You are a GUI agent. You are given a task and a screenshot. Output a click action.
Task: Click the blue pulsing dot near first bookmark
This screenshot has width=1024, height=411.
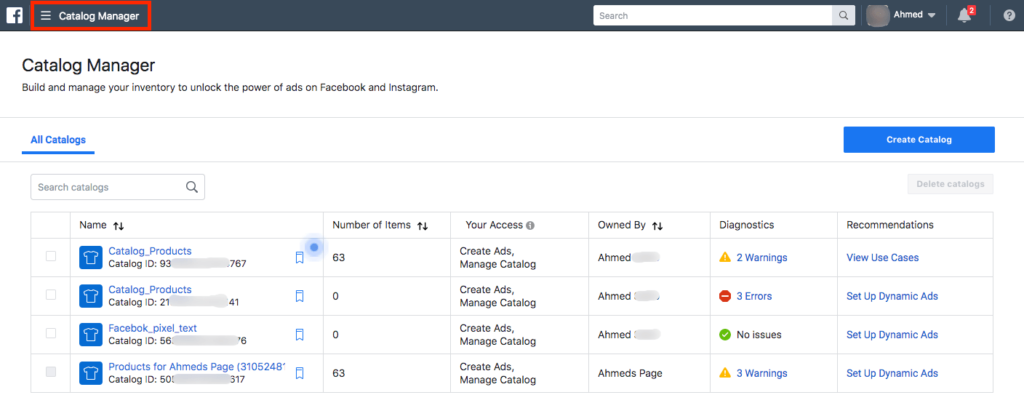(x=314, y=248)
